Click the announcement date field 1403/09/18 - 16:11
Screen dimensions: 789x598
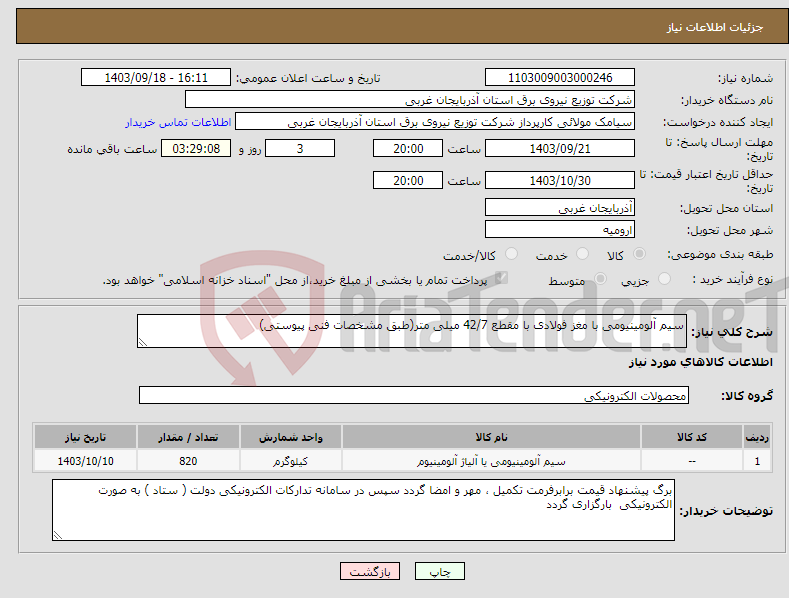coord(156,78)
